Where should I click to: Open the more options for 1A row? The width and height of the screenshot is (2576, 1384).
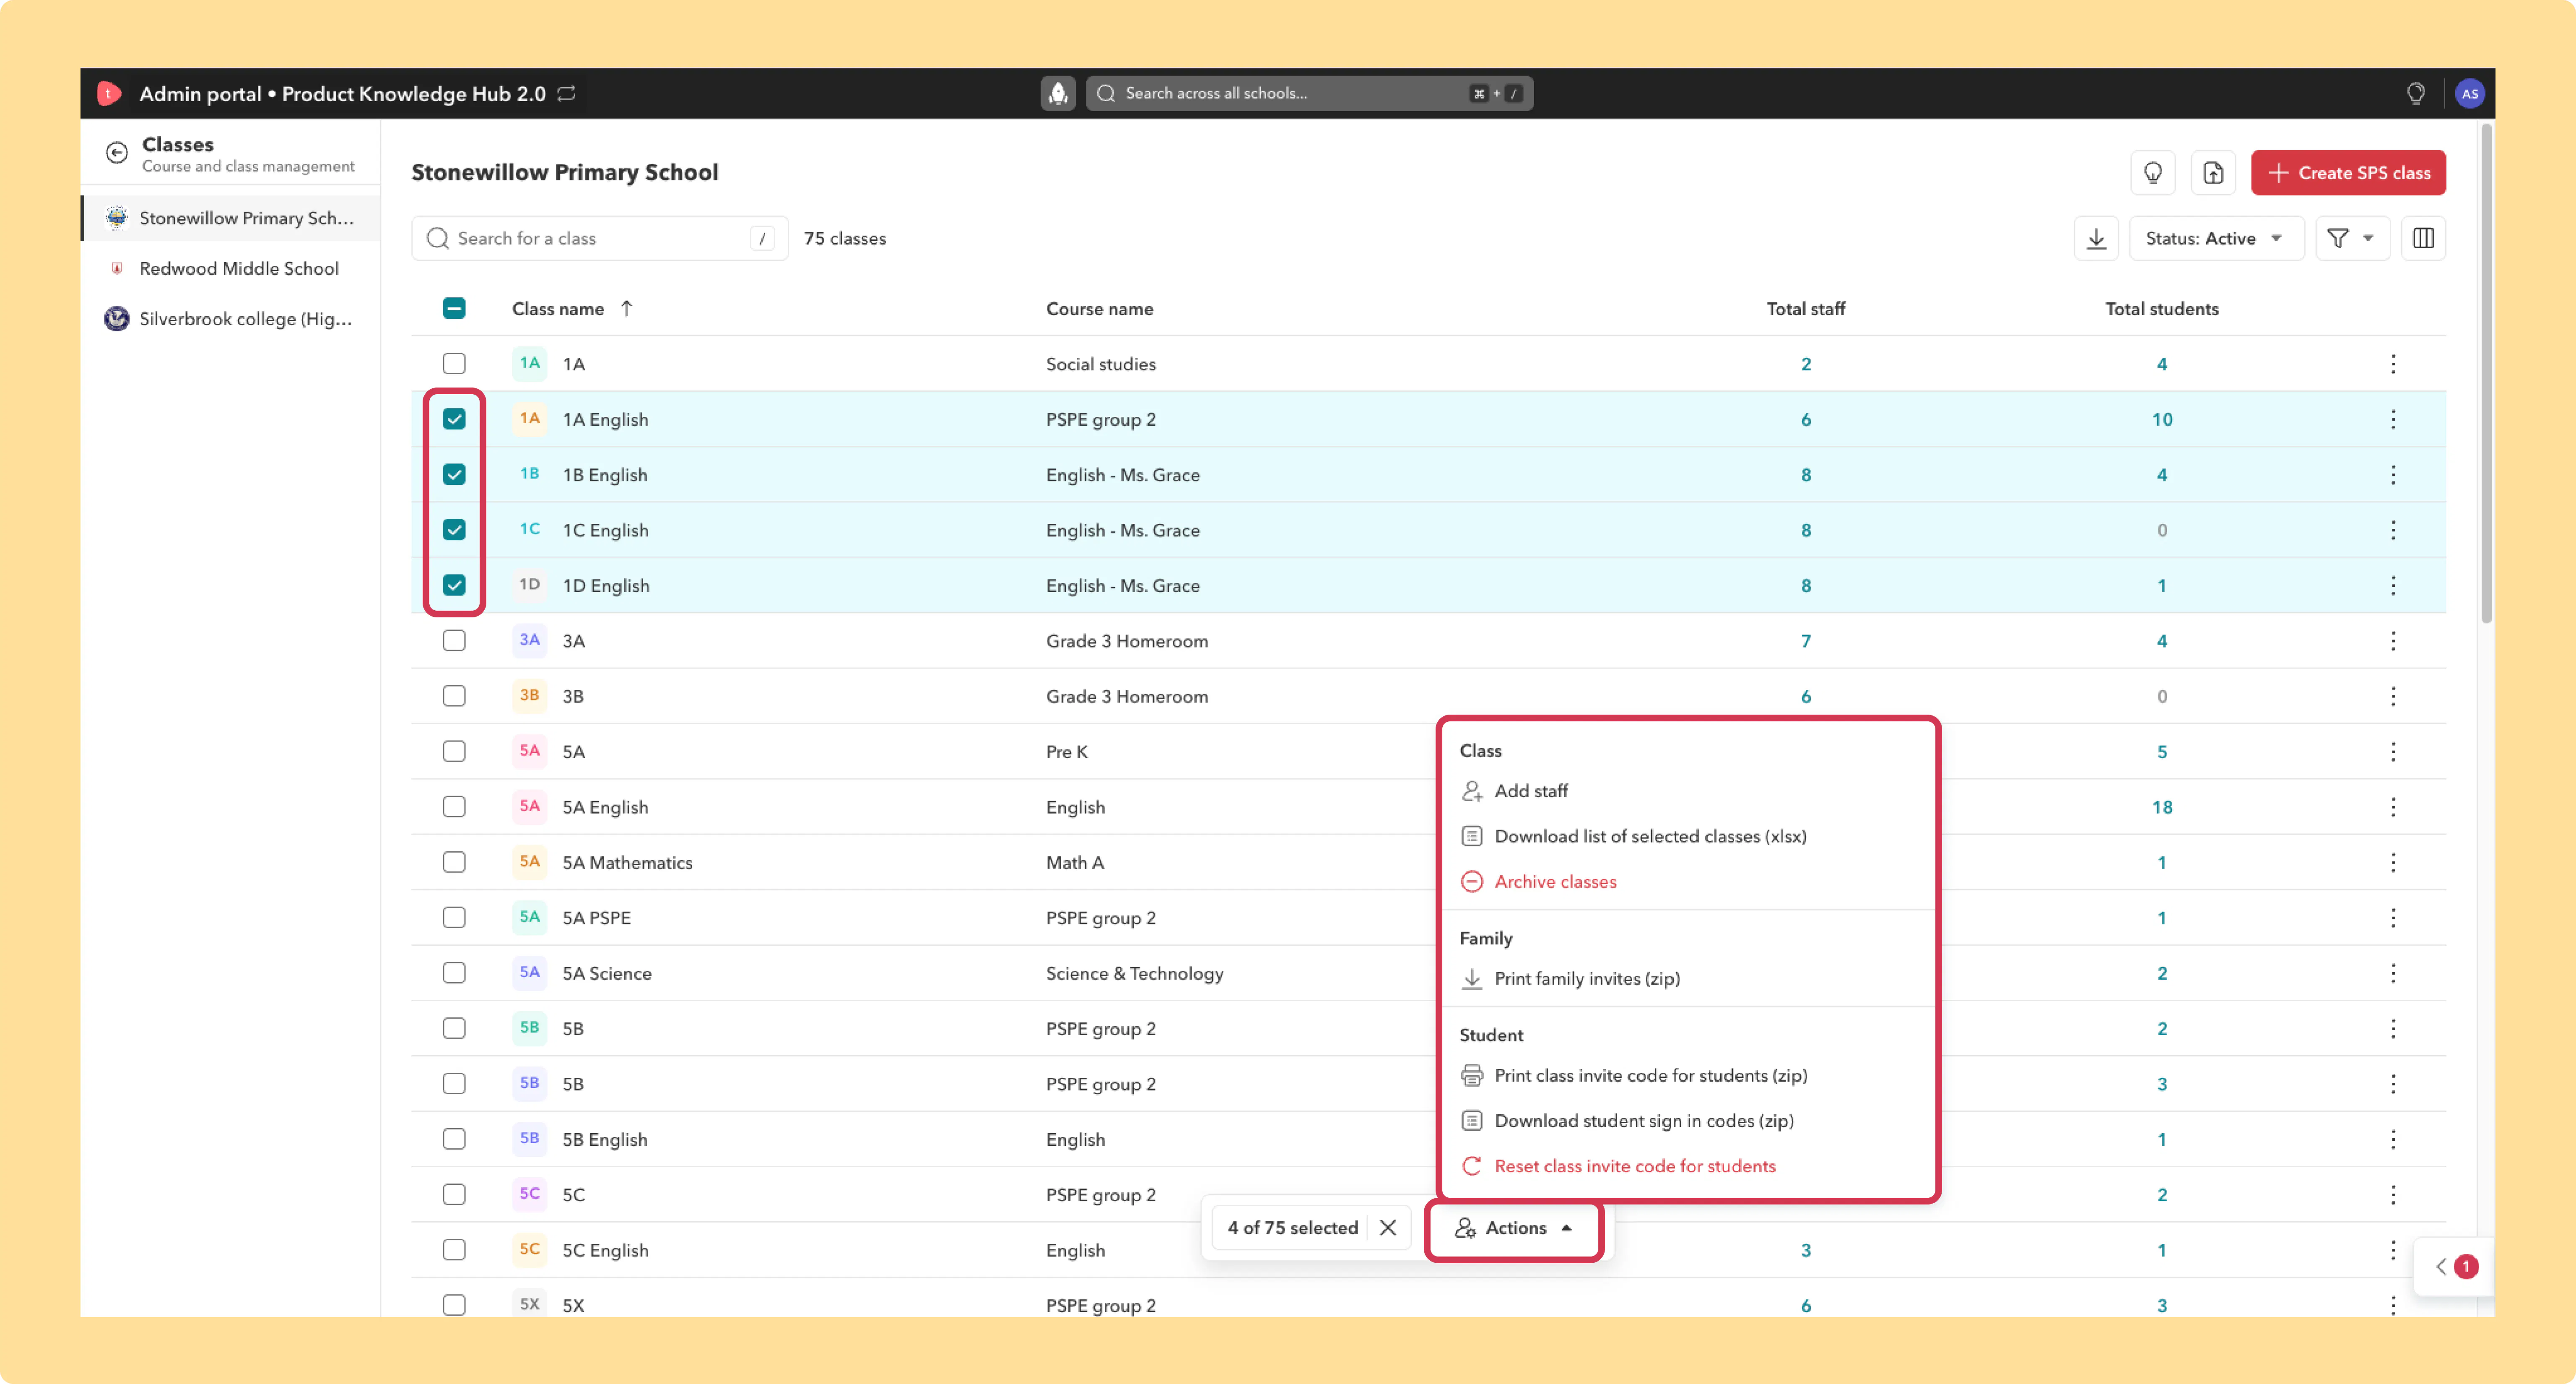[2393, 364]
